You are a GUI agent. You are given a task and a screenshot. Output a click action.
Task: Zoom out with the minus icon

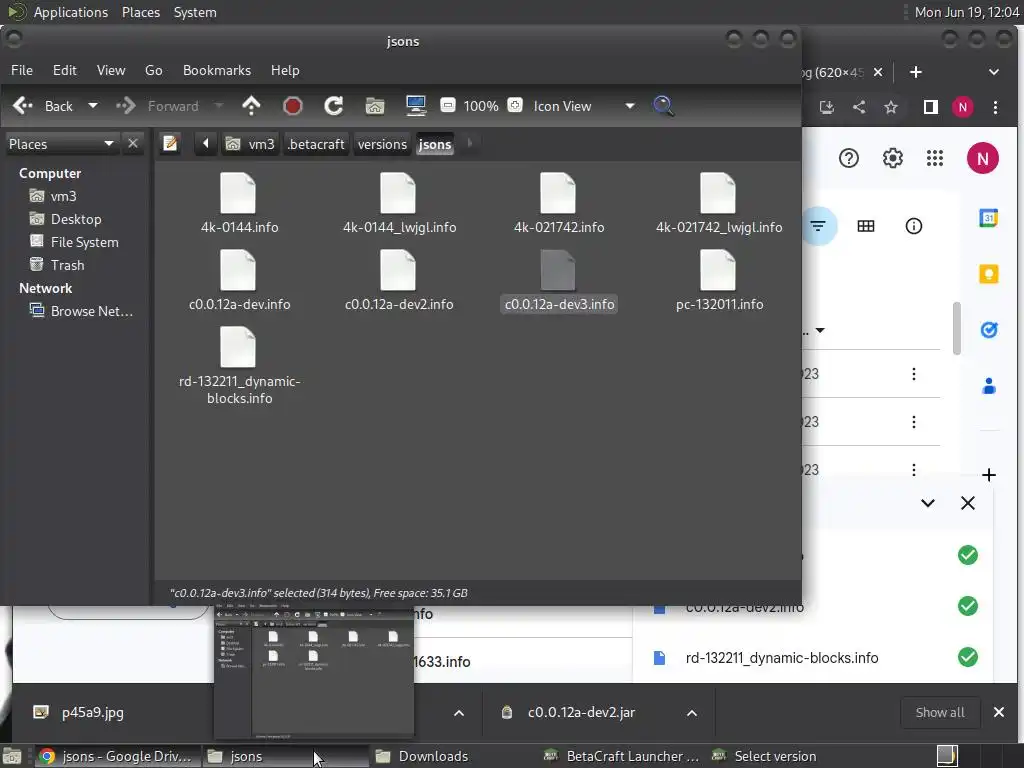click(x=448, y=105)
